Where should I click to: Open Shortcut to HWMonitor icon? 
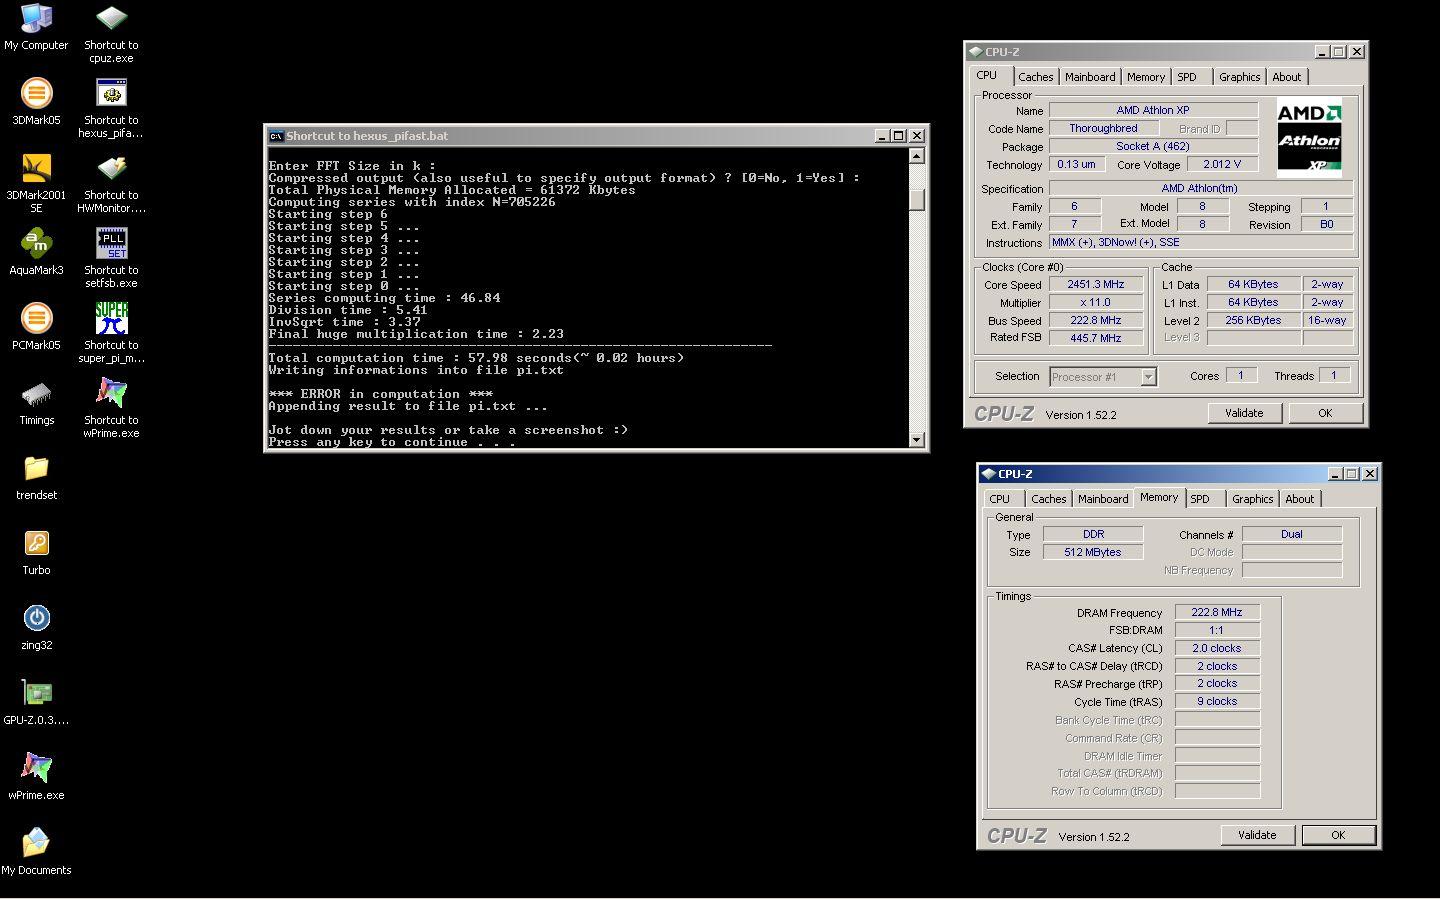click(x=111, y=169)
